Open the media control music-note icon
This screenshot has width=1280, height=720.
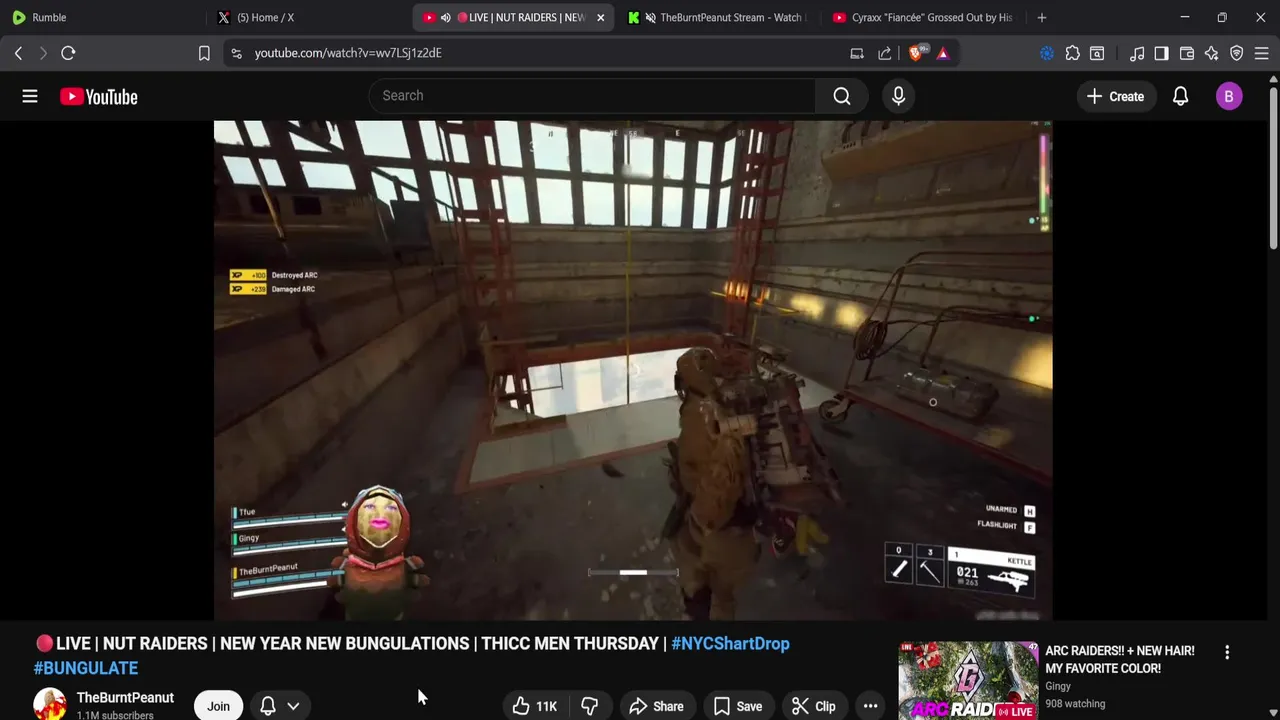(x=1137, y=53)
